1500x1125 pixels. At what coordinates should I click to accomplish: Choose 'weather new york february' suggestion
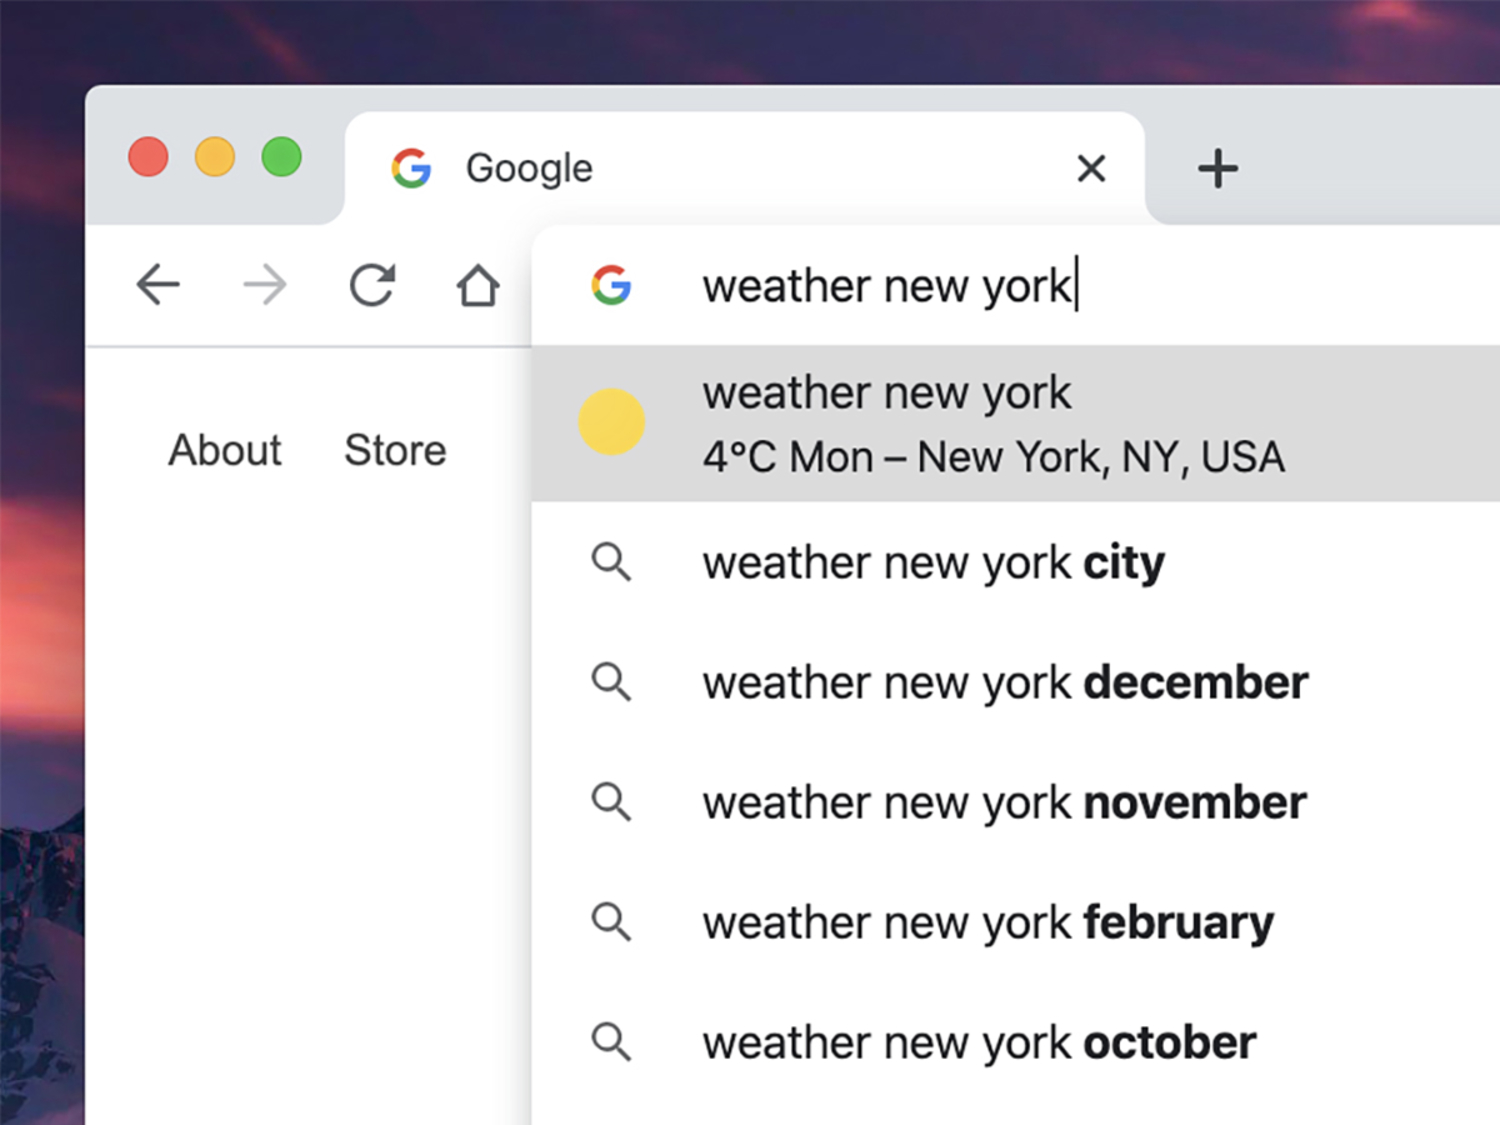(988, 923)
